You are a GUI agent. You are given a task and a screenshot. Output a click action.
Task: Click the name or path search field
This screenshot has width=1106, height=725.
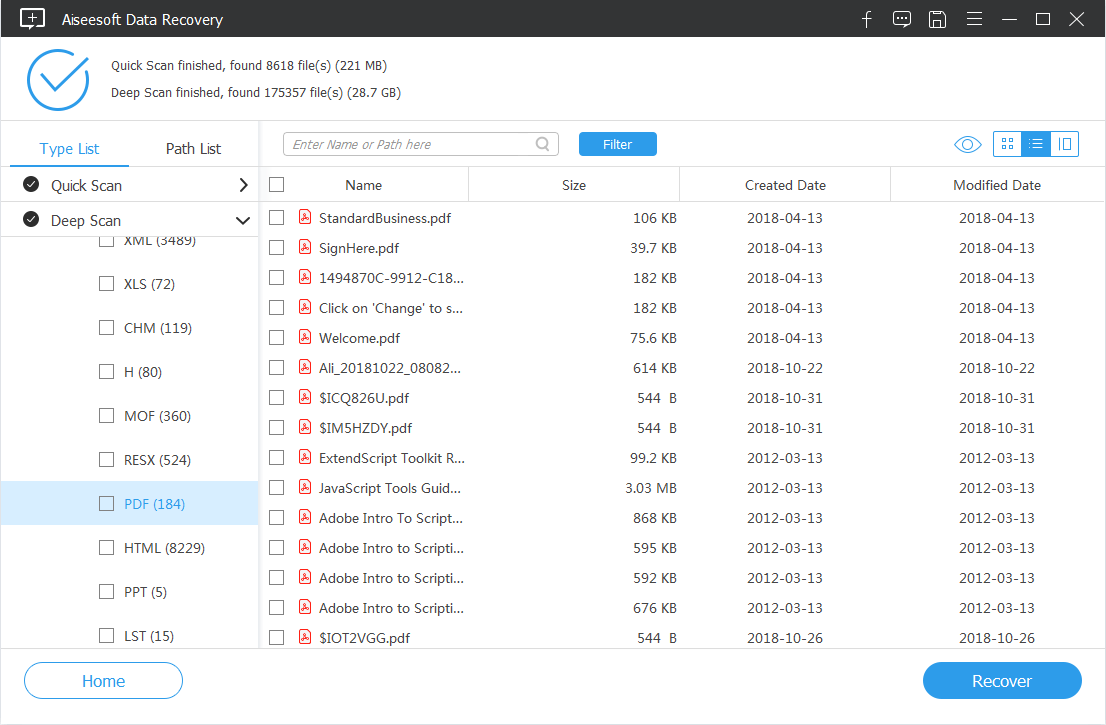pyautogui.click(x=410, y=144)
